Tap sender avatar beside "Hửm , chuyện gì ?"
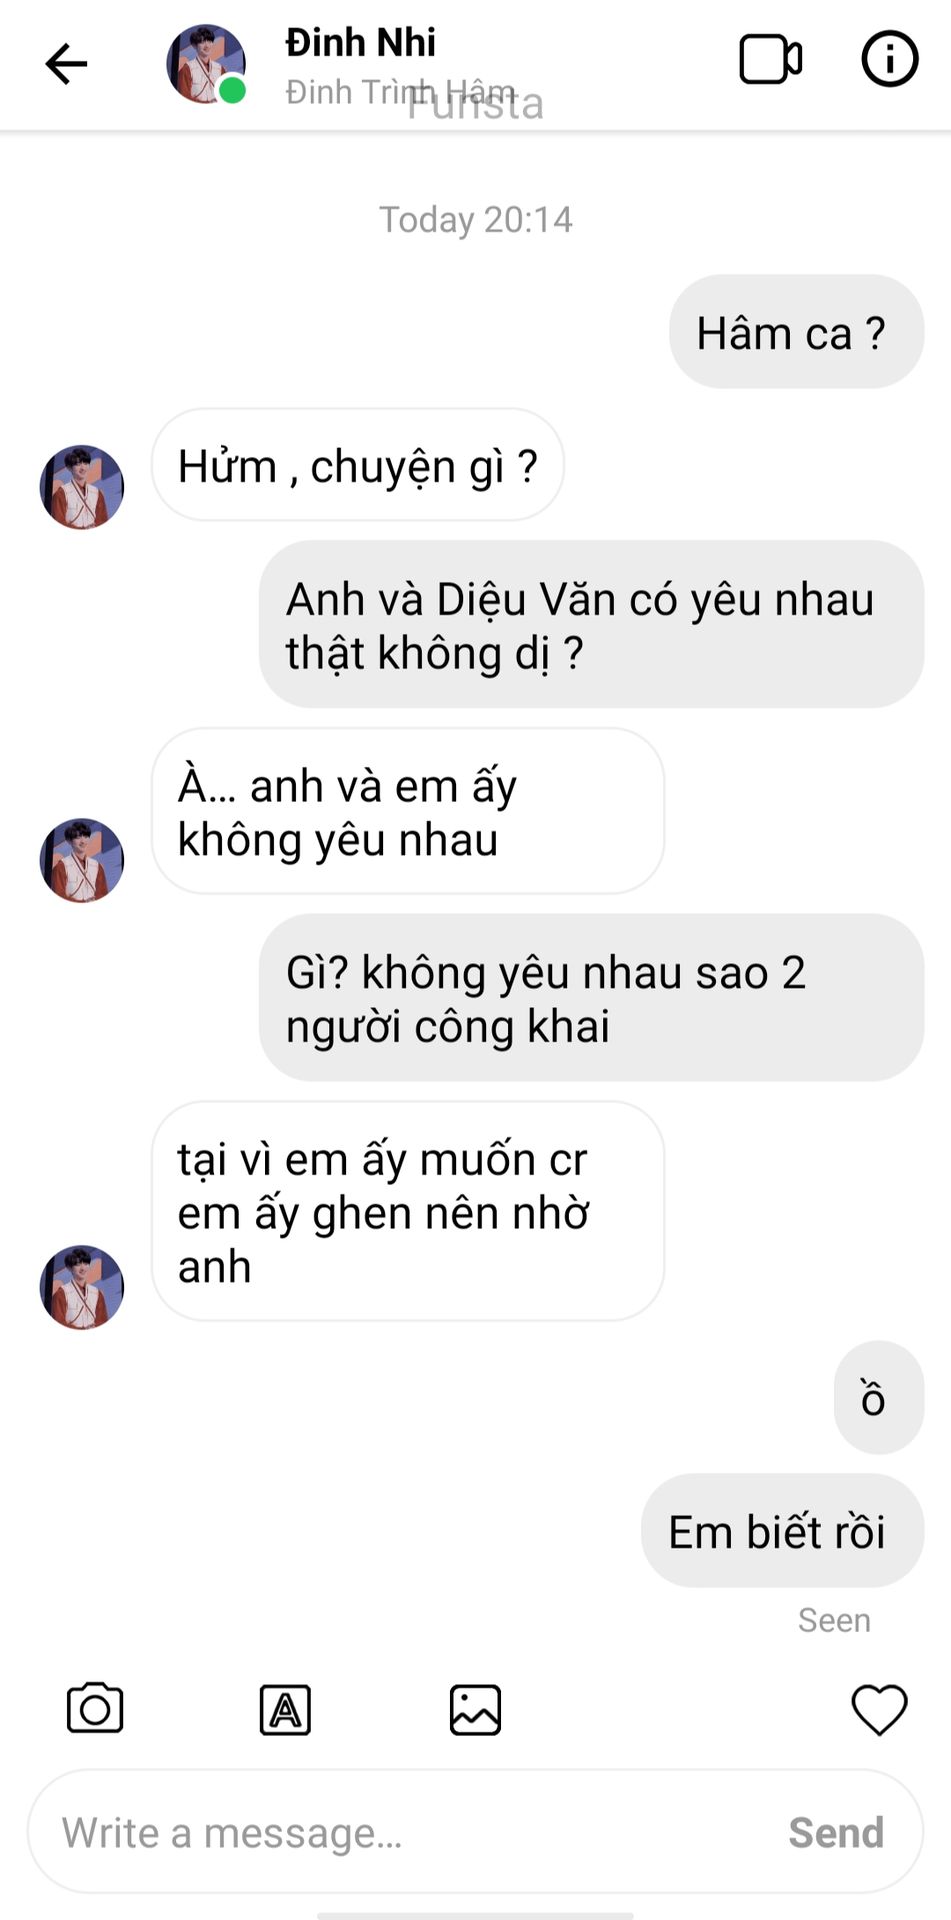951x1920 pixels. (82, 487)
